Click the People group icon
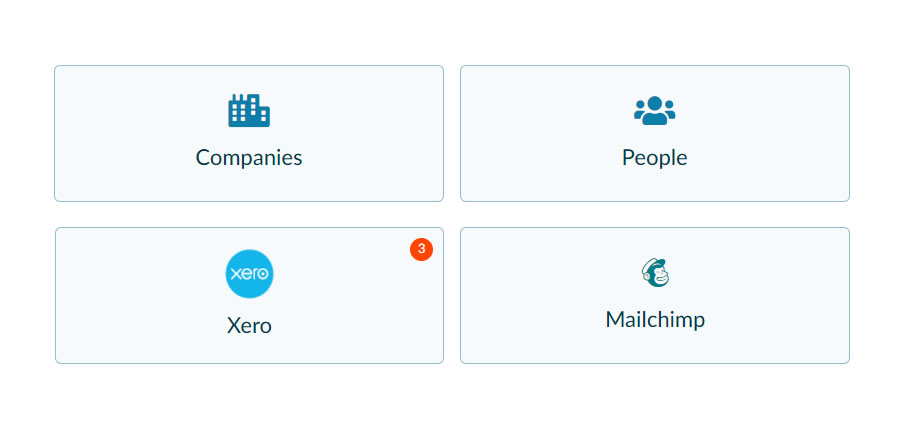 [x=655, y=110]
